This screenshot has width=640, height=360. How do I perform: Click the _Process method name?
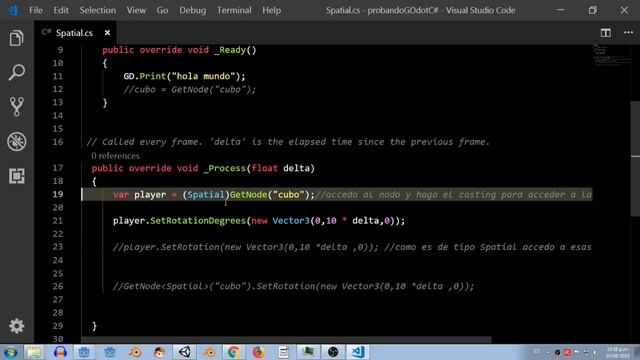pyautogui.click(x=224, y=168)
